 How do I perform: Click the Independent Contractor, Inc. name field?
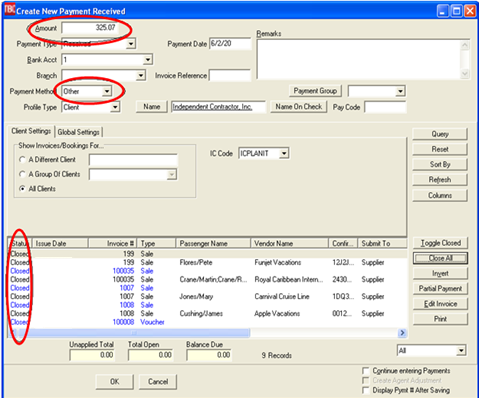[x=218, y=107]
